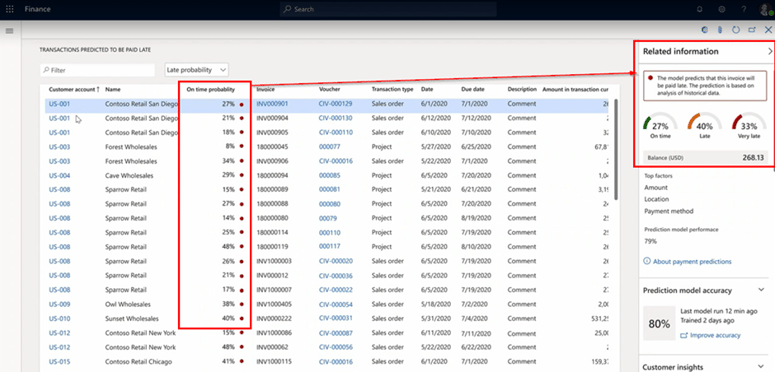Click the 80% model accuracy tile

click(659, 324)
